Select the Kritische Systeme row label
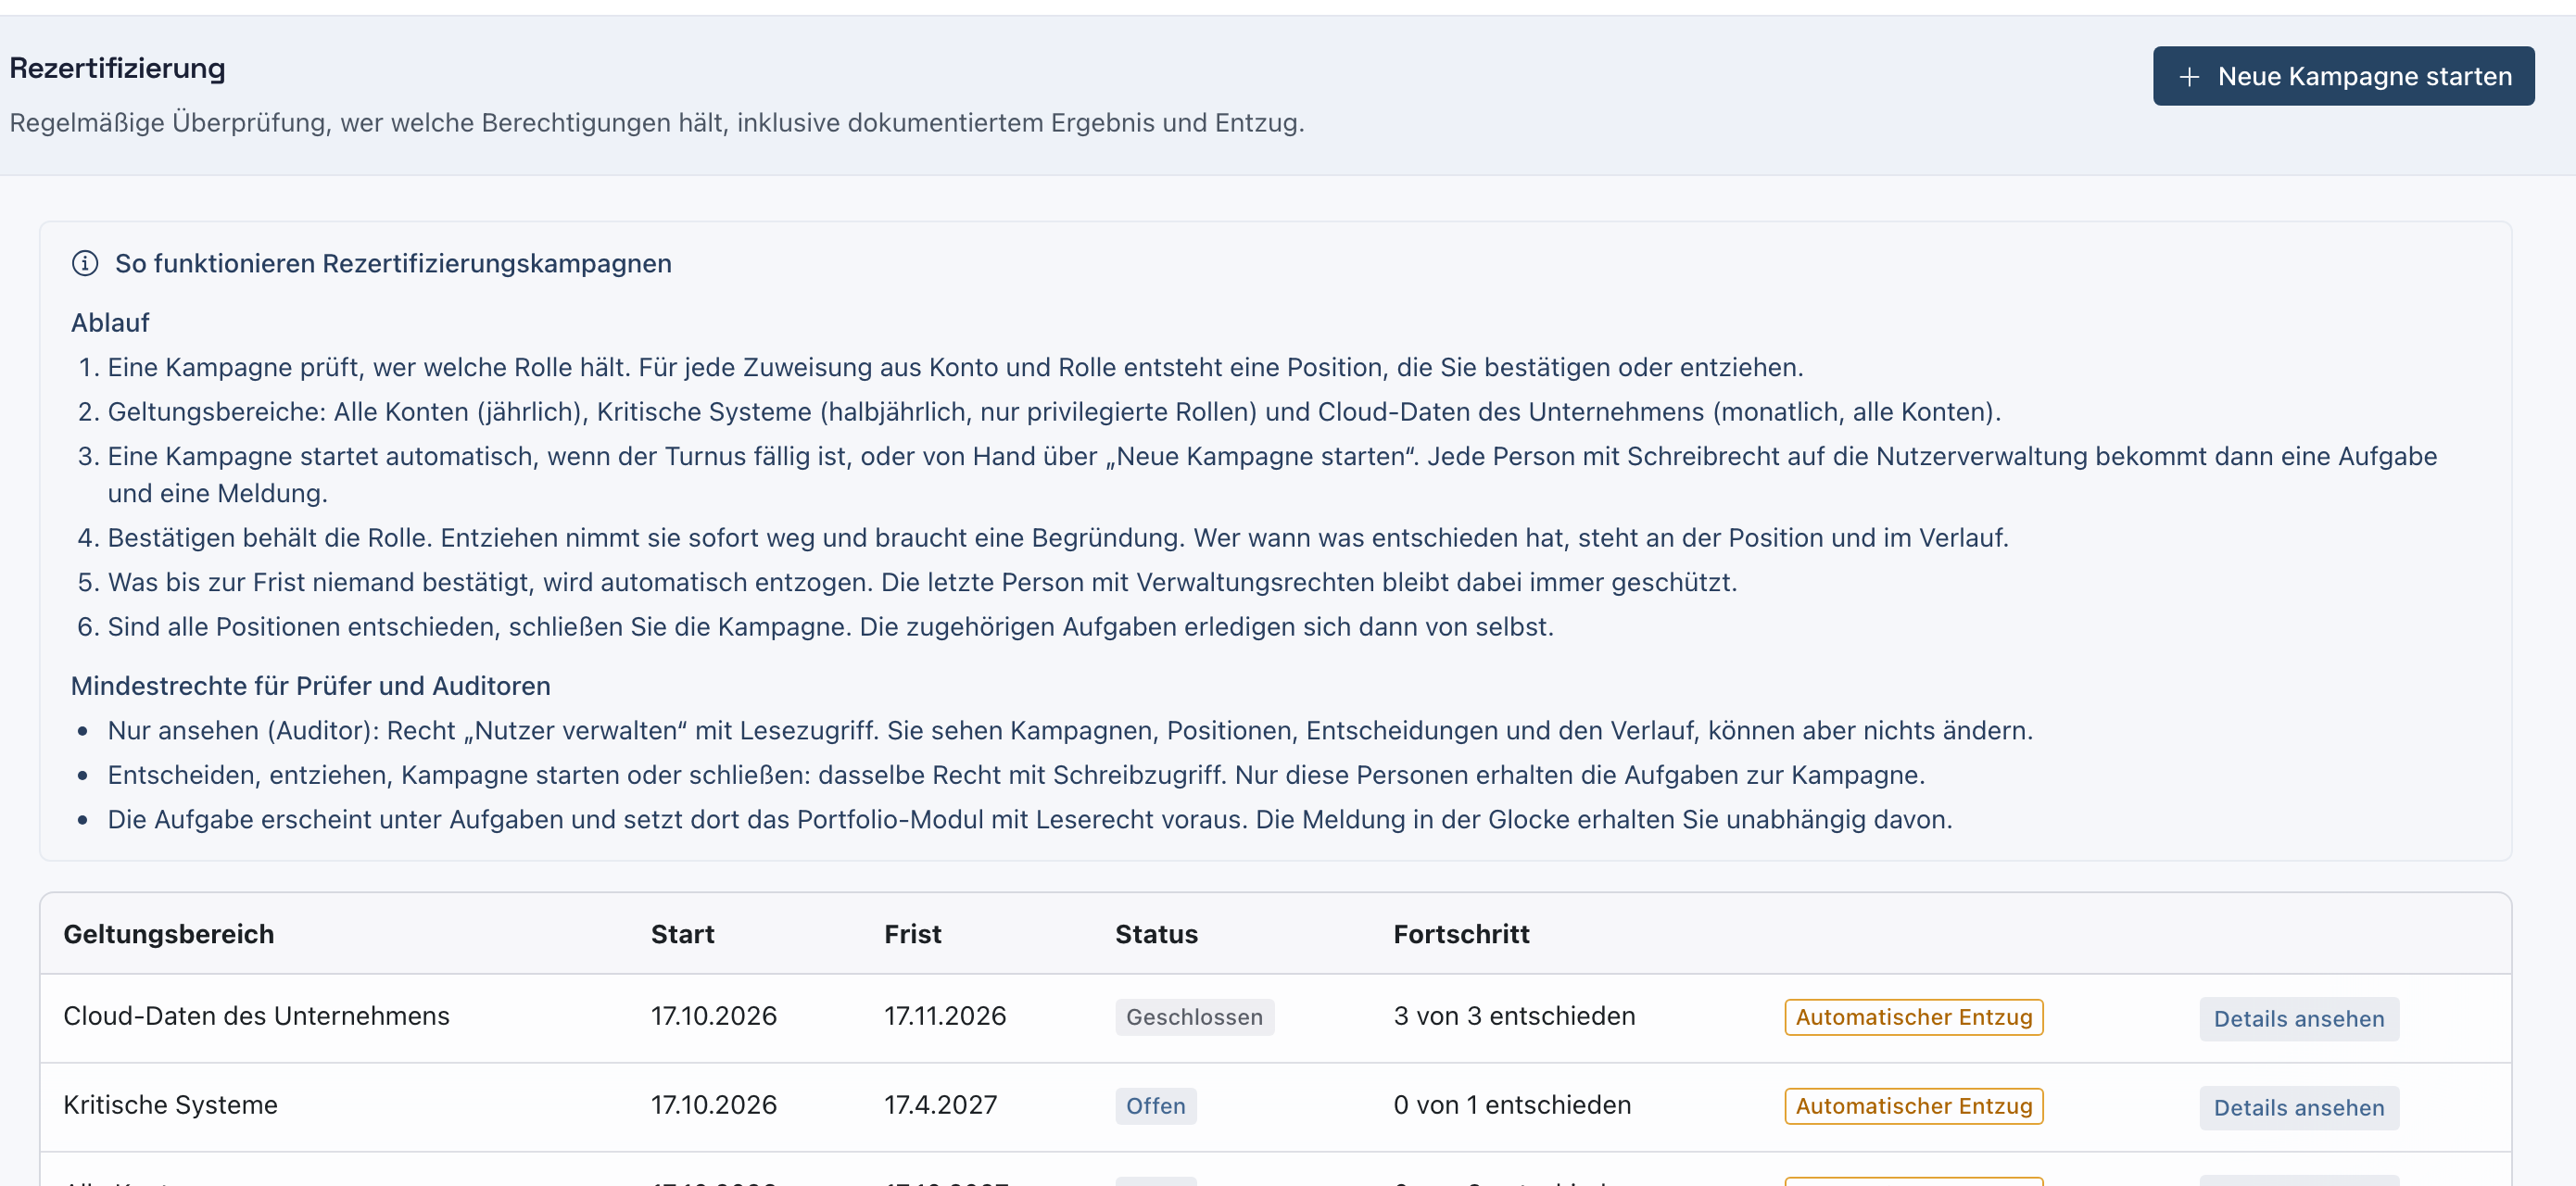This screenshot has height=1186, width=2576. point(170,1105)
